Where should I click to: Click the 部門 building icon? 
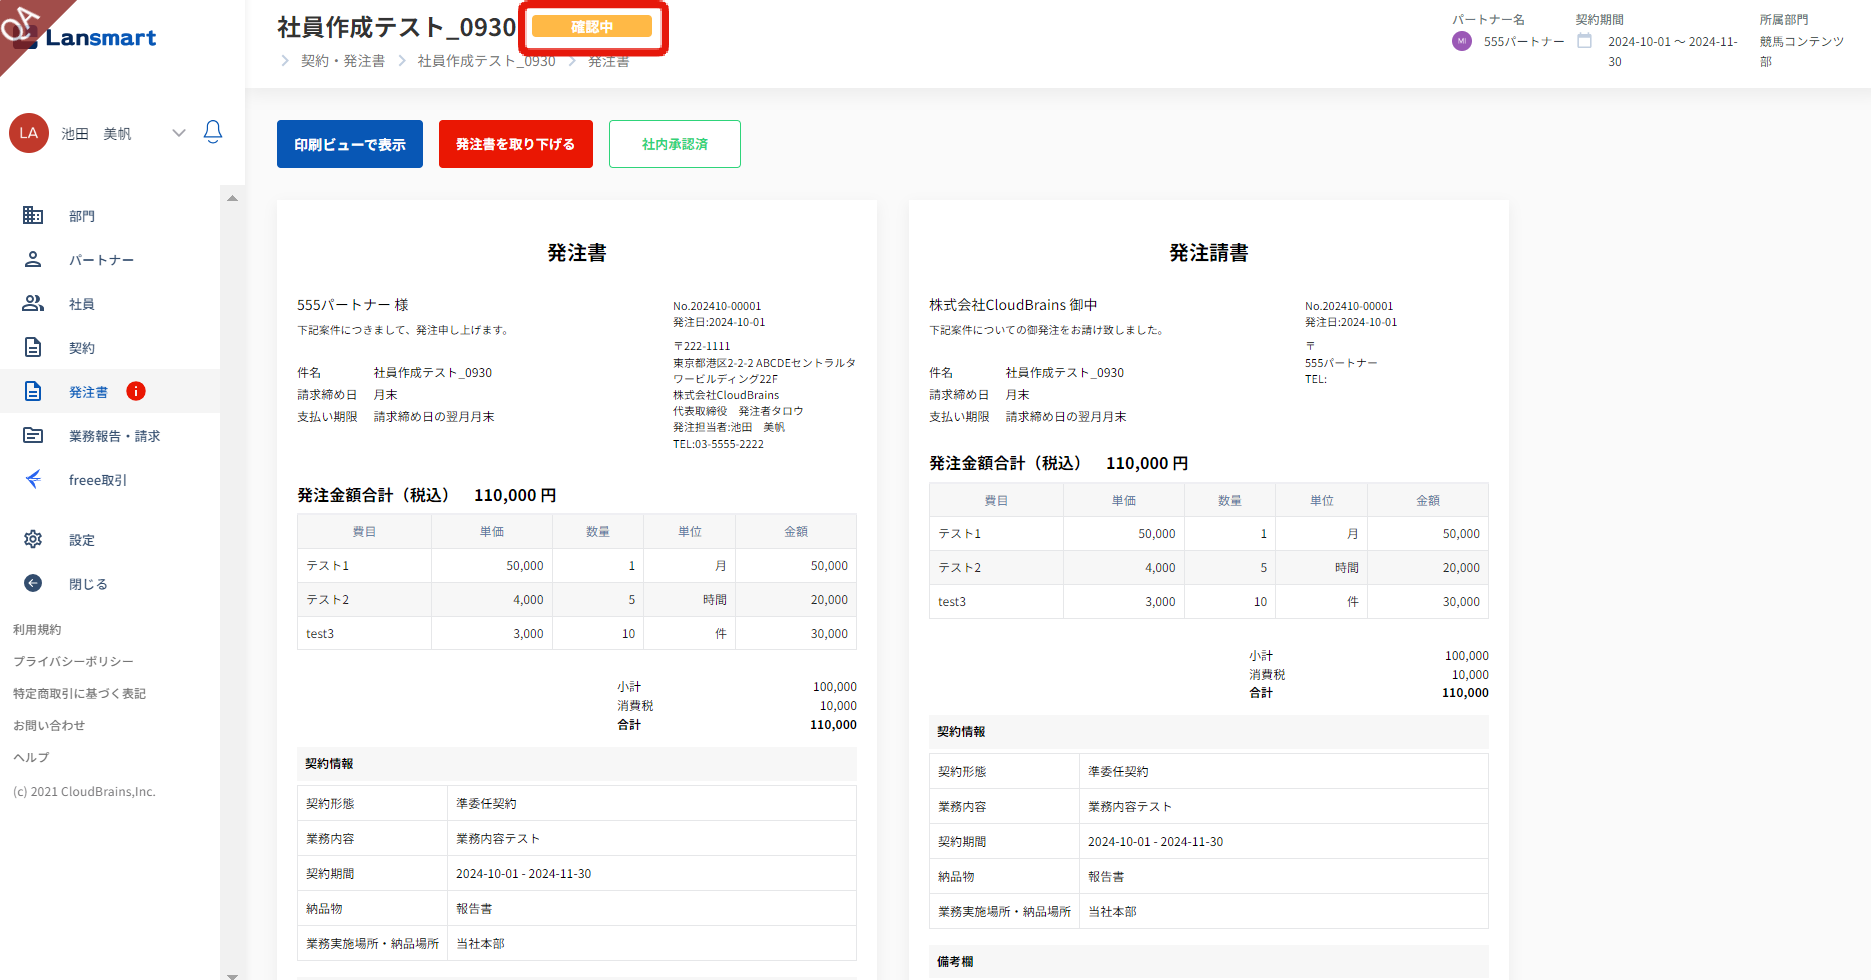(x=33, y=215)
